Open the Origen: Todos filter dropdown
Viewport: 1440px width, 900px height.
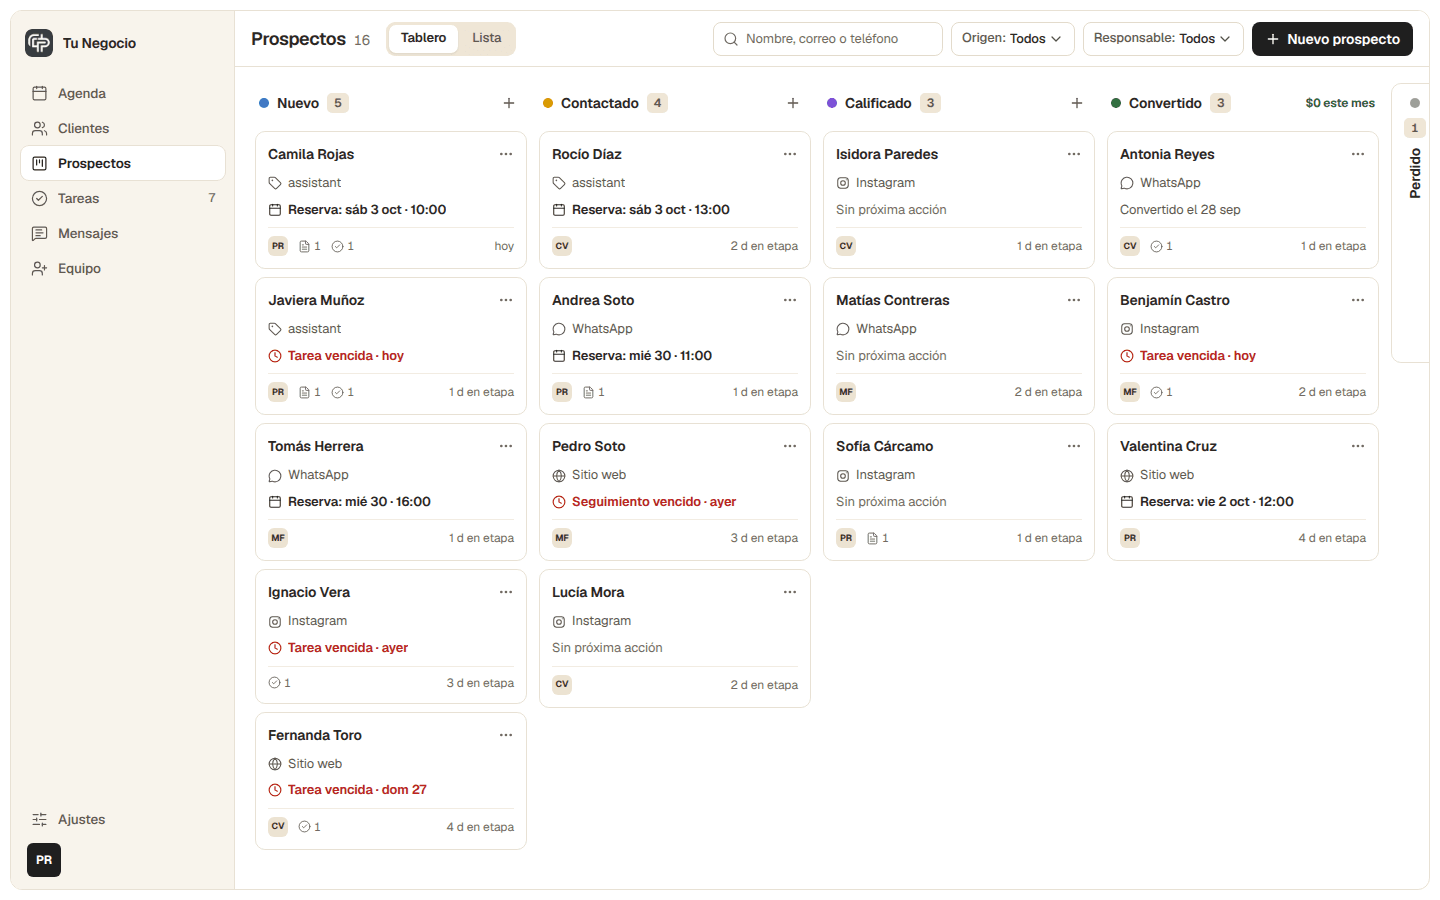(x=1012, y=39)
